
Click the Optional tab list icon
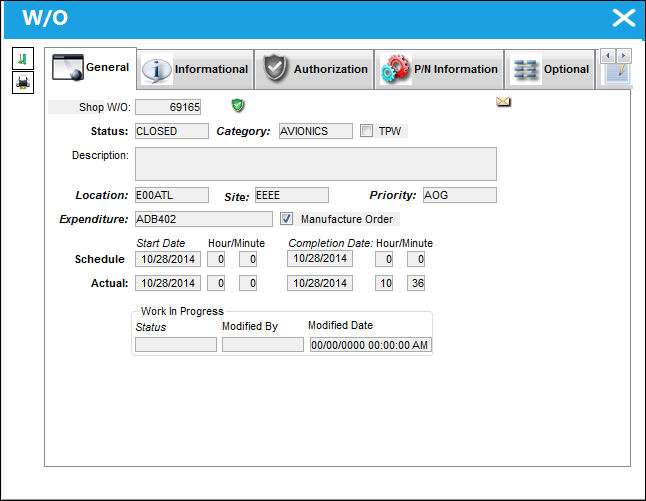(526, 70)
